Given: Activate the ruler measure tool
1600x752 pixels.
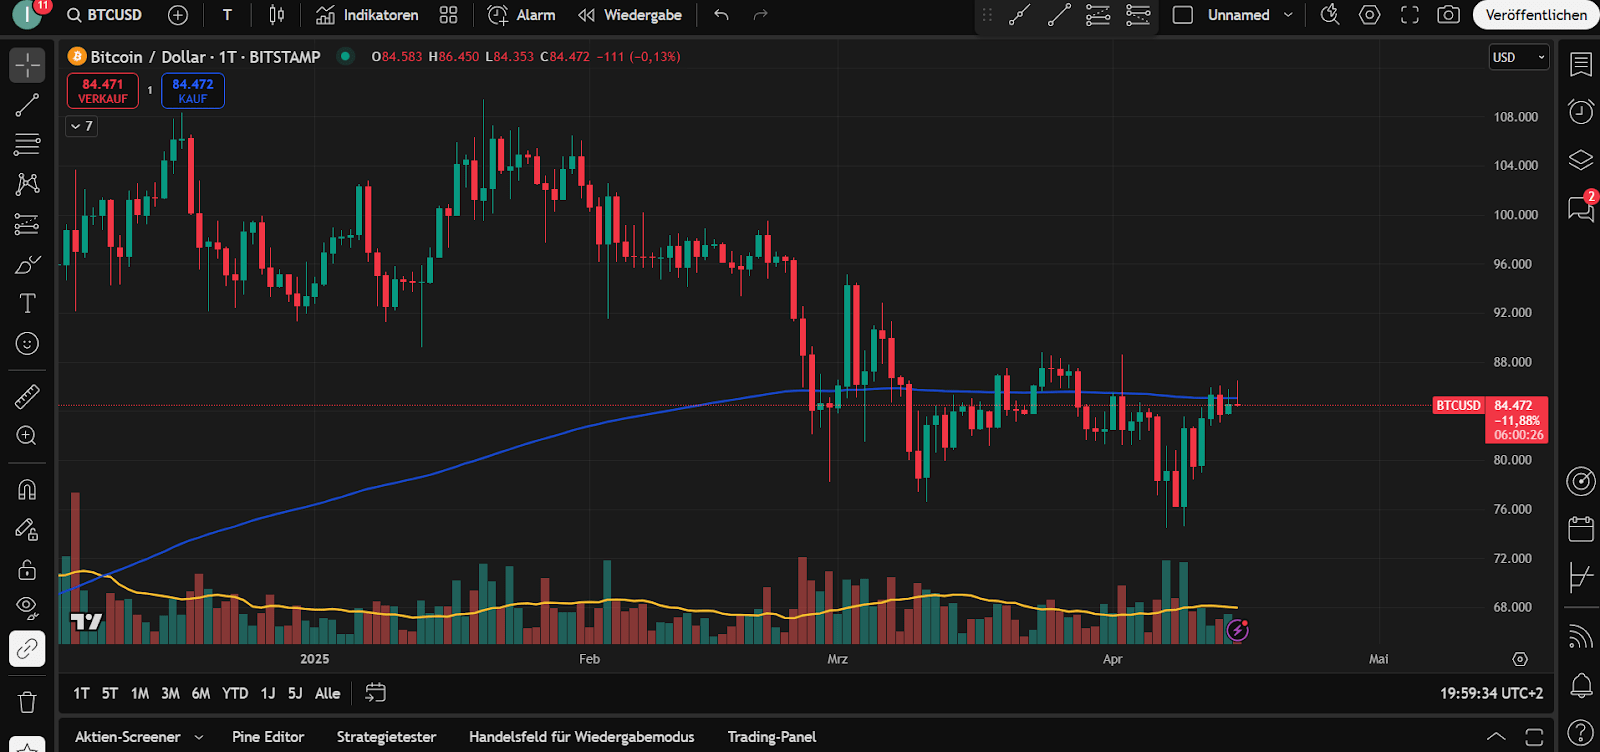Looking at the screenshot, I should point(27,397).
